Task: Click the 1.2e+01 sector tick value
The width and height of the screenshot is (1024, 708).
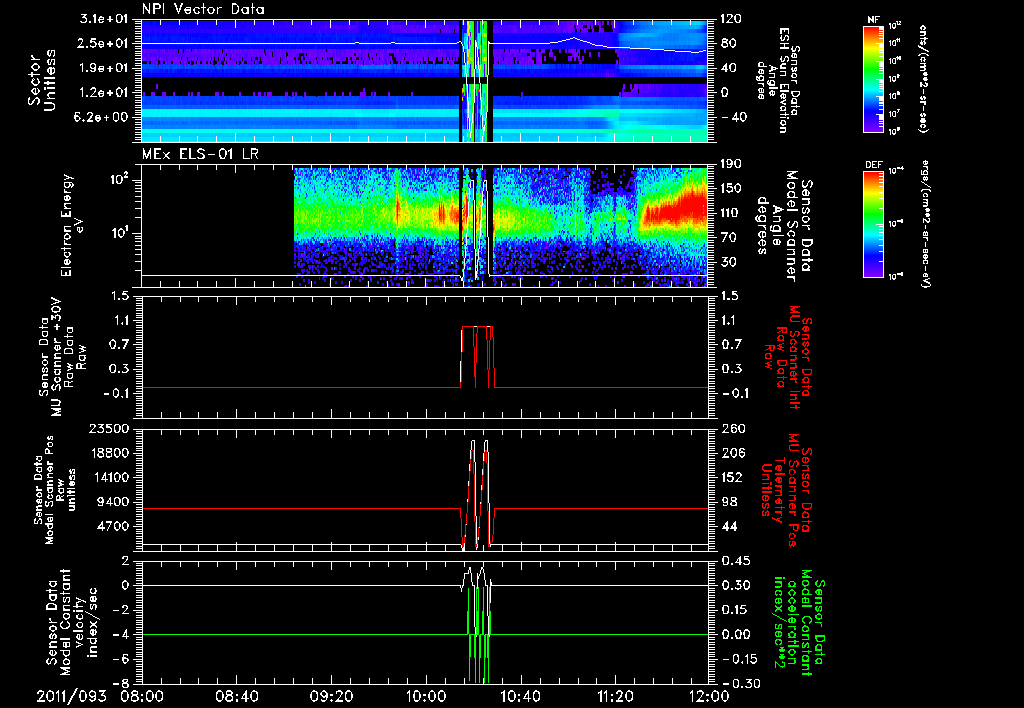Action: [104, 93]
